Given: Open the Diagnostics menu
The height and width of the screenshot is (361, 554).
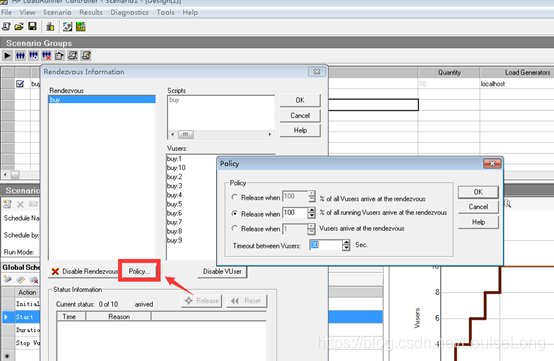Looking at the screenshot, I should click(x=129, y=12).
